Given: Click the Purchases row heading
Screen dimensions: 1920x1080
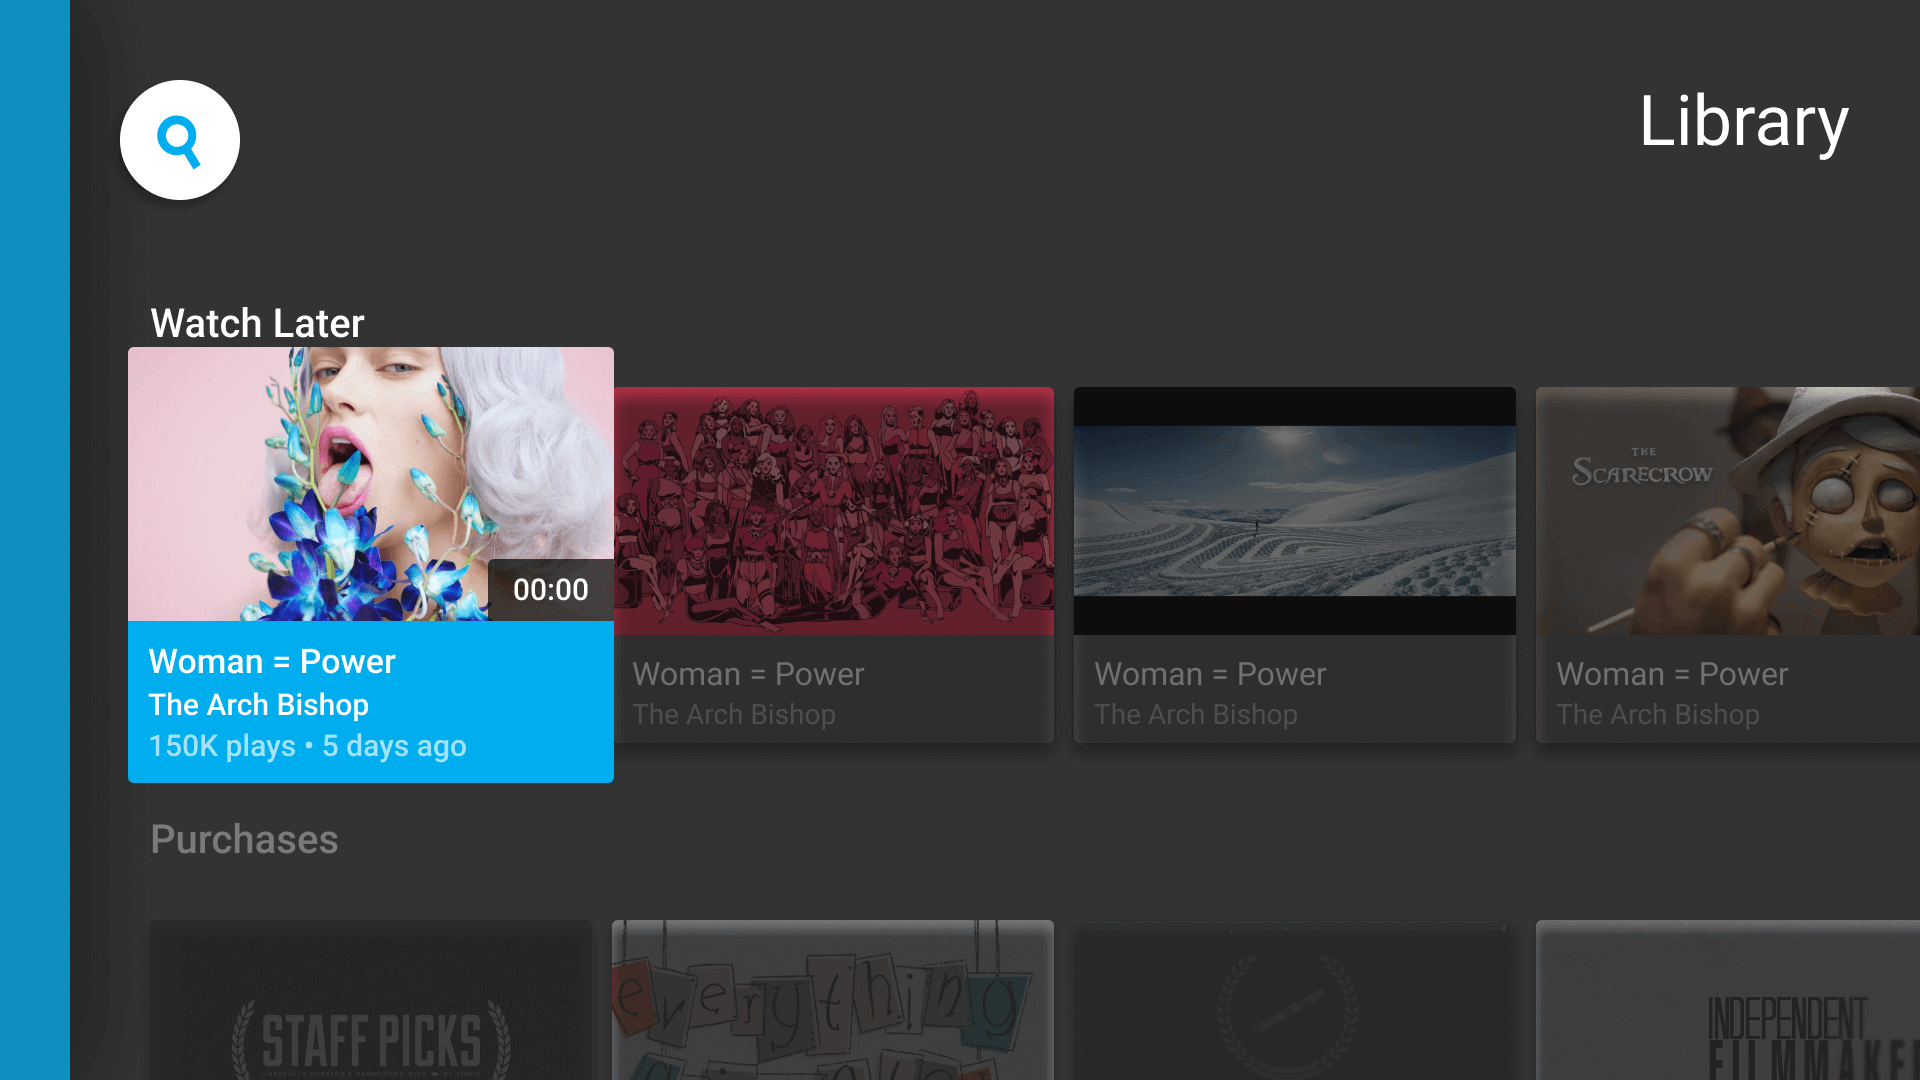Looking at the screenshot, I should (x=244, y=839).
